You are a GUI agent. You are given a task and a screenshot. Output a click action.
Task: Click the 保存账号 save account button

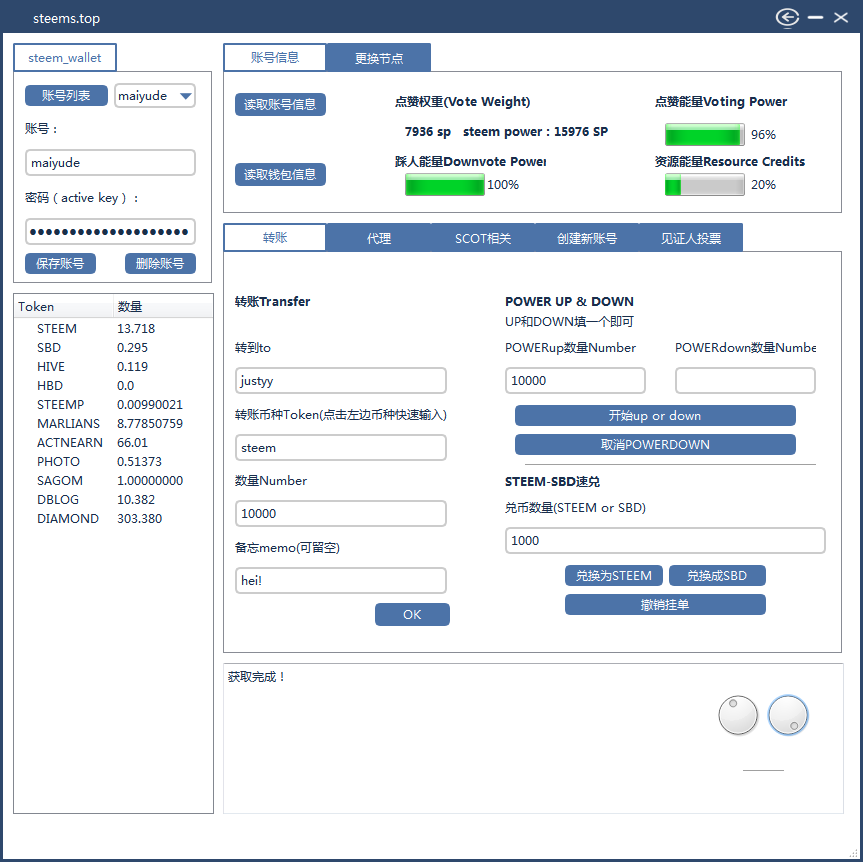coord(60,263)
